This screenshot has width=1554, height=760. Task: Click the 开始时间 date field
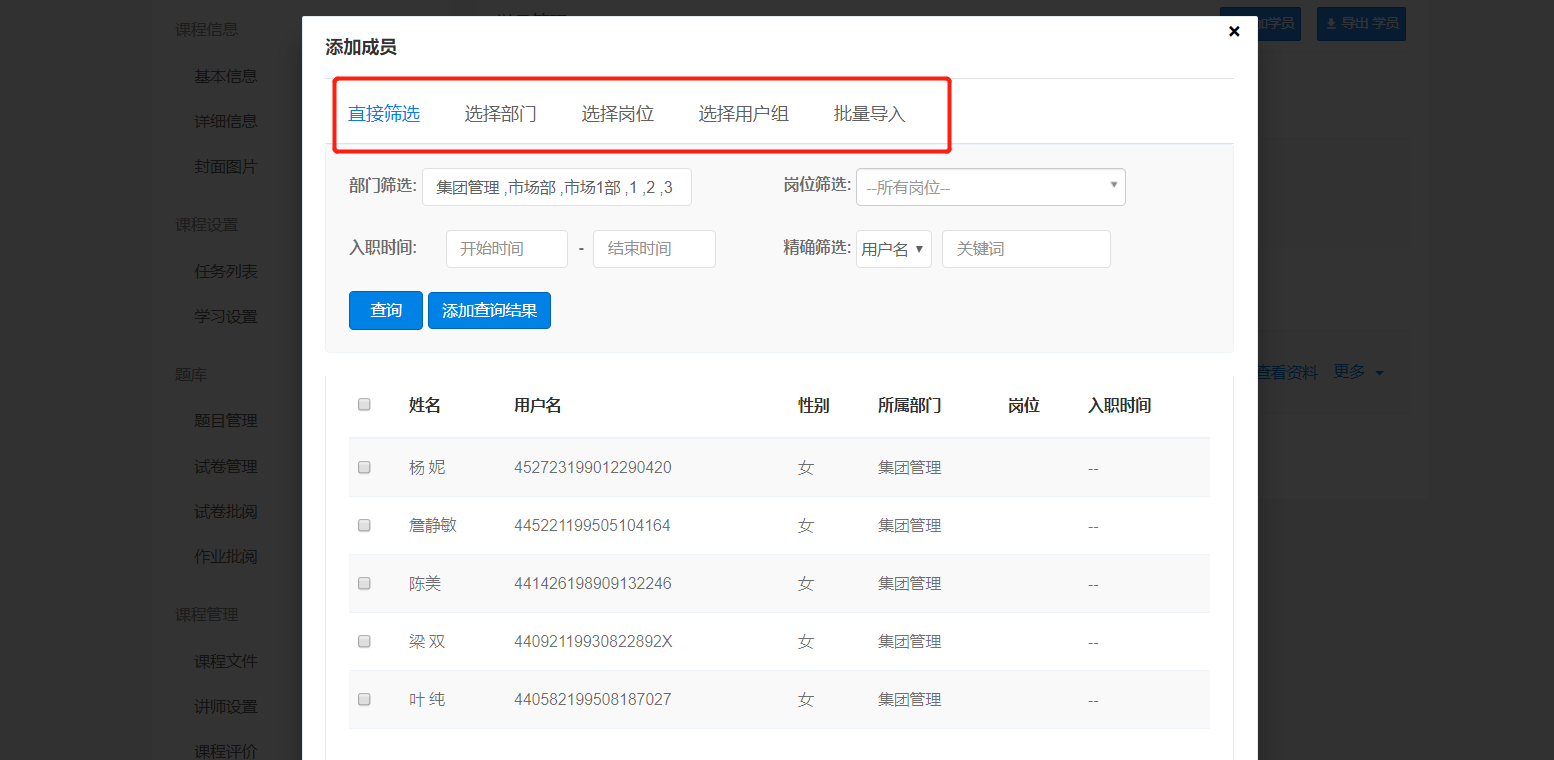pyautogui.click(x=507, y=249)
